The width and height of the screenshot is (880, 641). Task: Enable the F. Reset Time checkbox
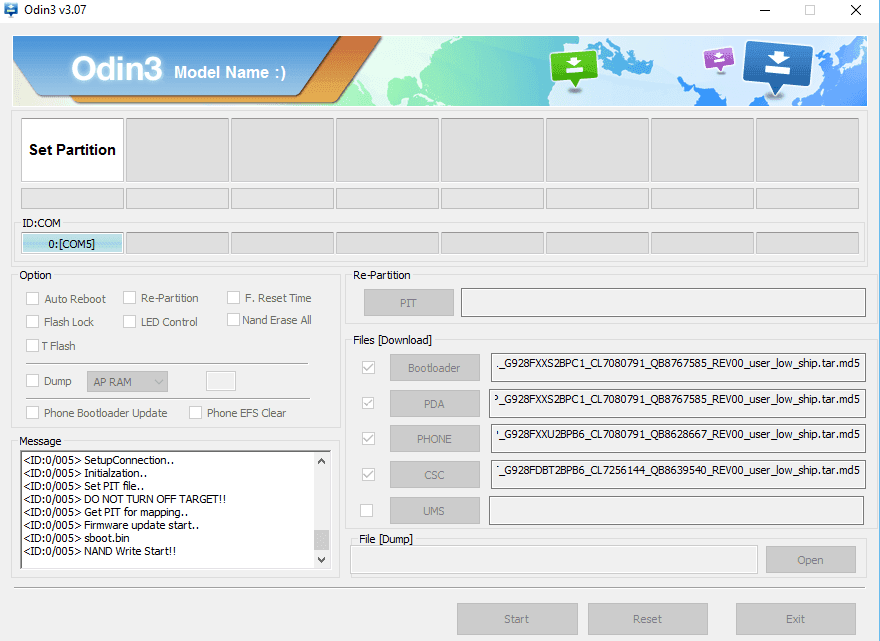[233, 297]
